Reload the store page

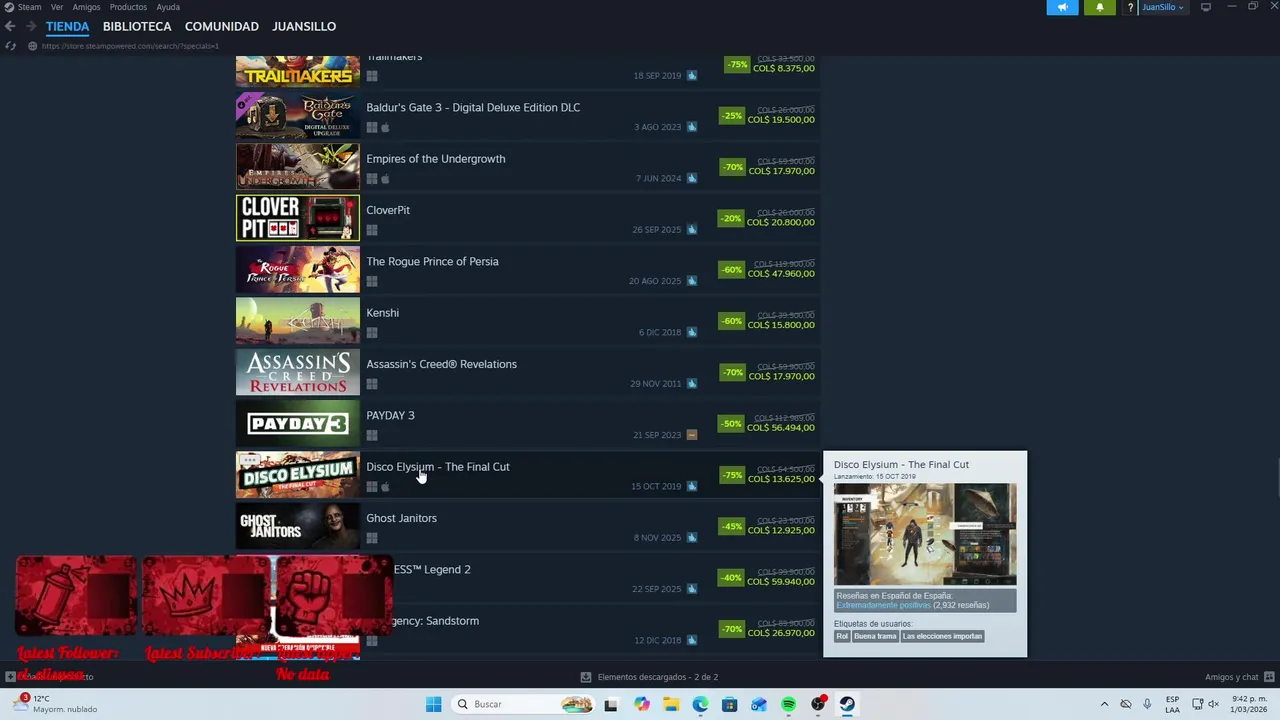coord(10,46)
